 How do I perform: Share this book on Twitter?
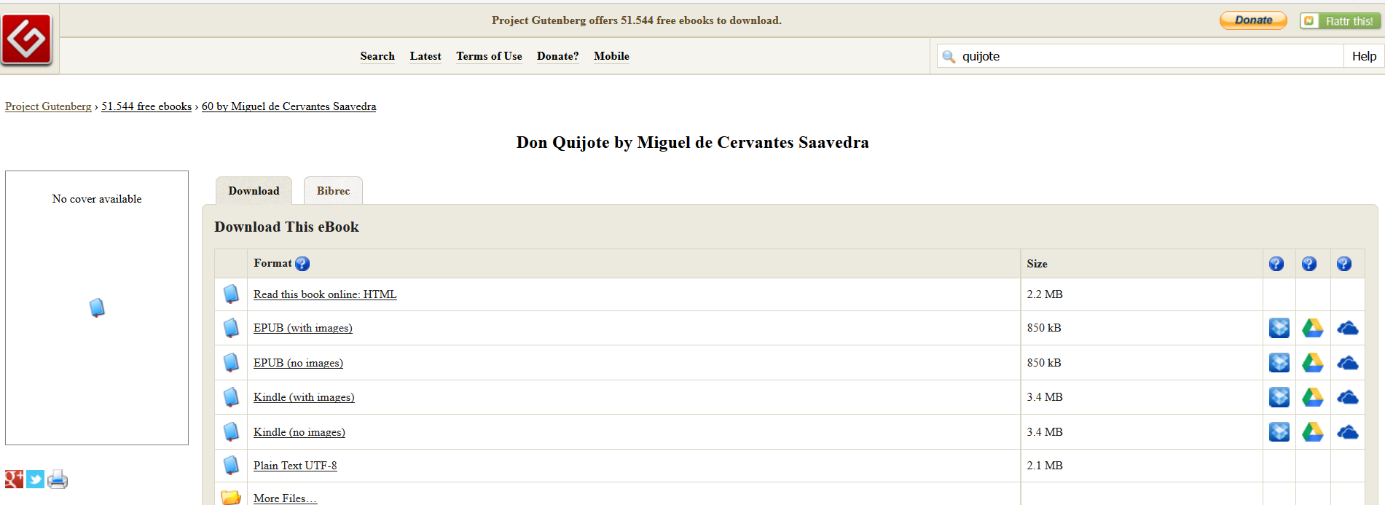(x=35, y=479)
